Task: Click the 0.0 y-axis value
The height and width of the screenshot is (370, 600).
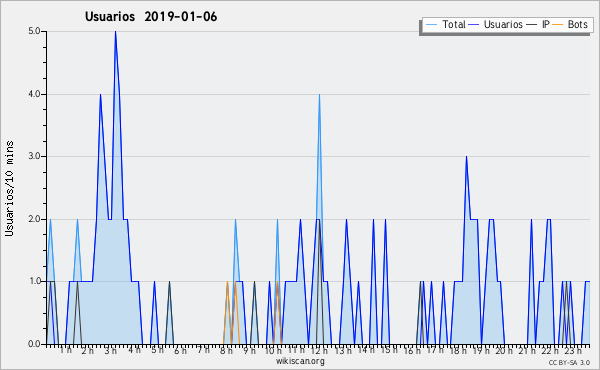Action: (34, 344)
